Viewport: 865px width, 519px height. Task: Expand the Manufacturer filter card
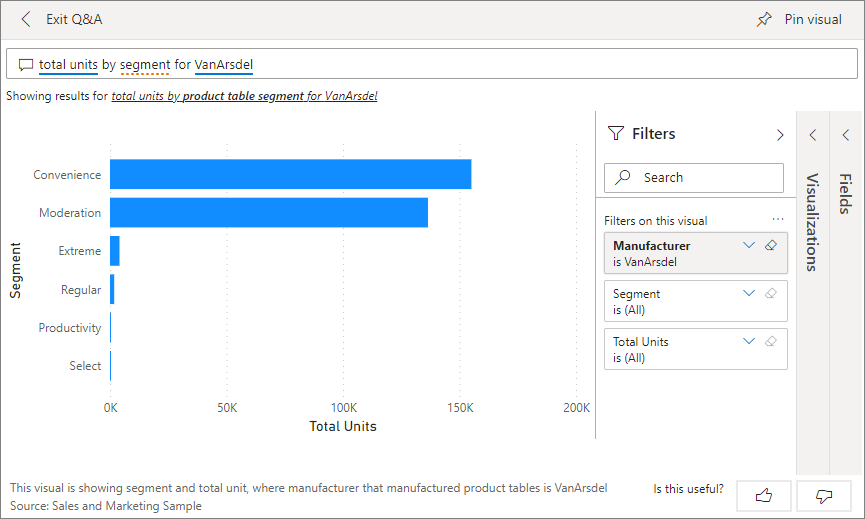(x=748, y=246)
